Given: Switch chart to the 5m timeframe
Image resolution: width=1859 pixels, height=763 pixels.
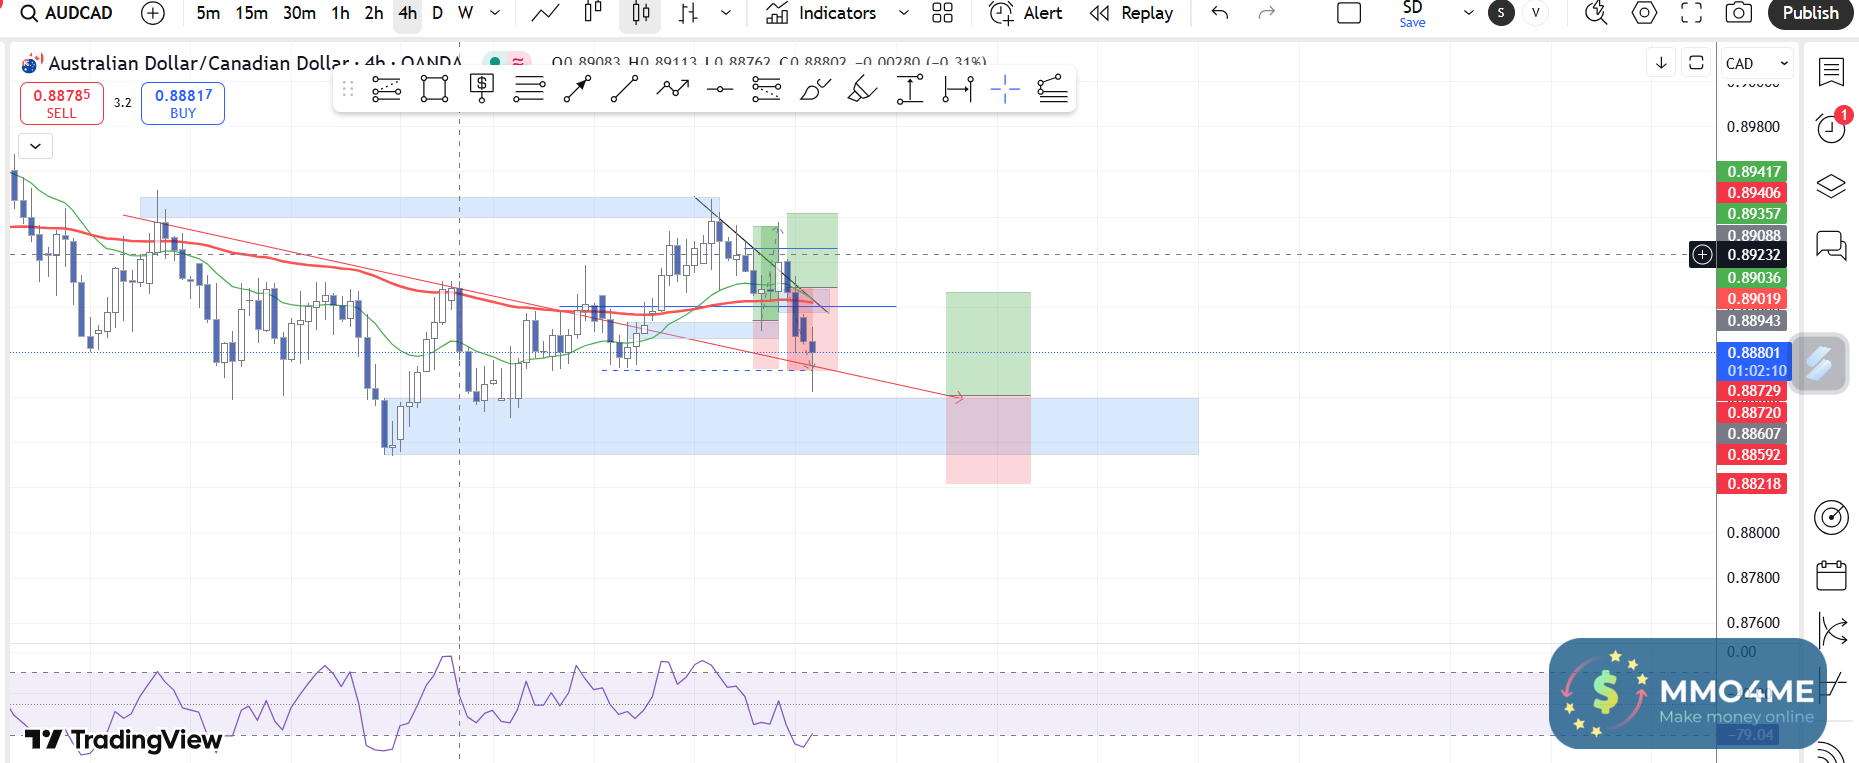Looking at the screenshot, I should pyautogui.click(x=208, y=13).
